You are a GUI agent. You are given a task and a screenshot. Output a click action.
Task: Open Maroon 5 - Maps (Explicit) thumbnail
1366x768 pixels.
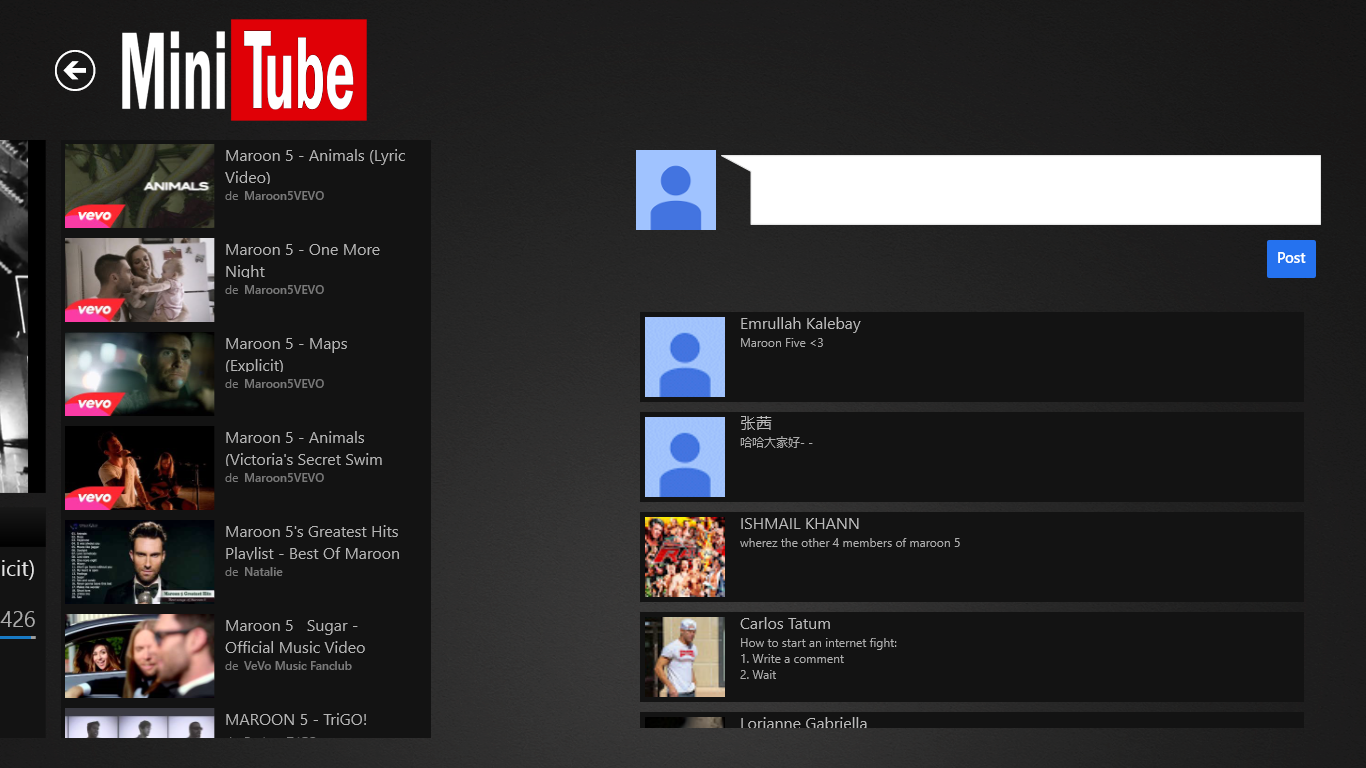click(140, 374)
